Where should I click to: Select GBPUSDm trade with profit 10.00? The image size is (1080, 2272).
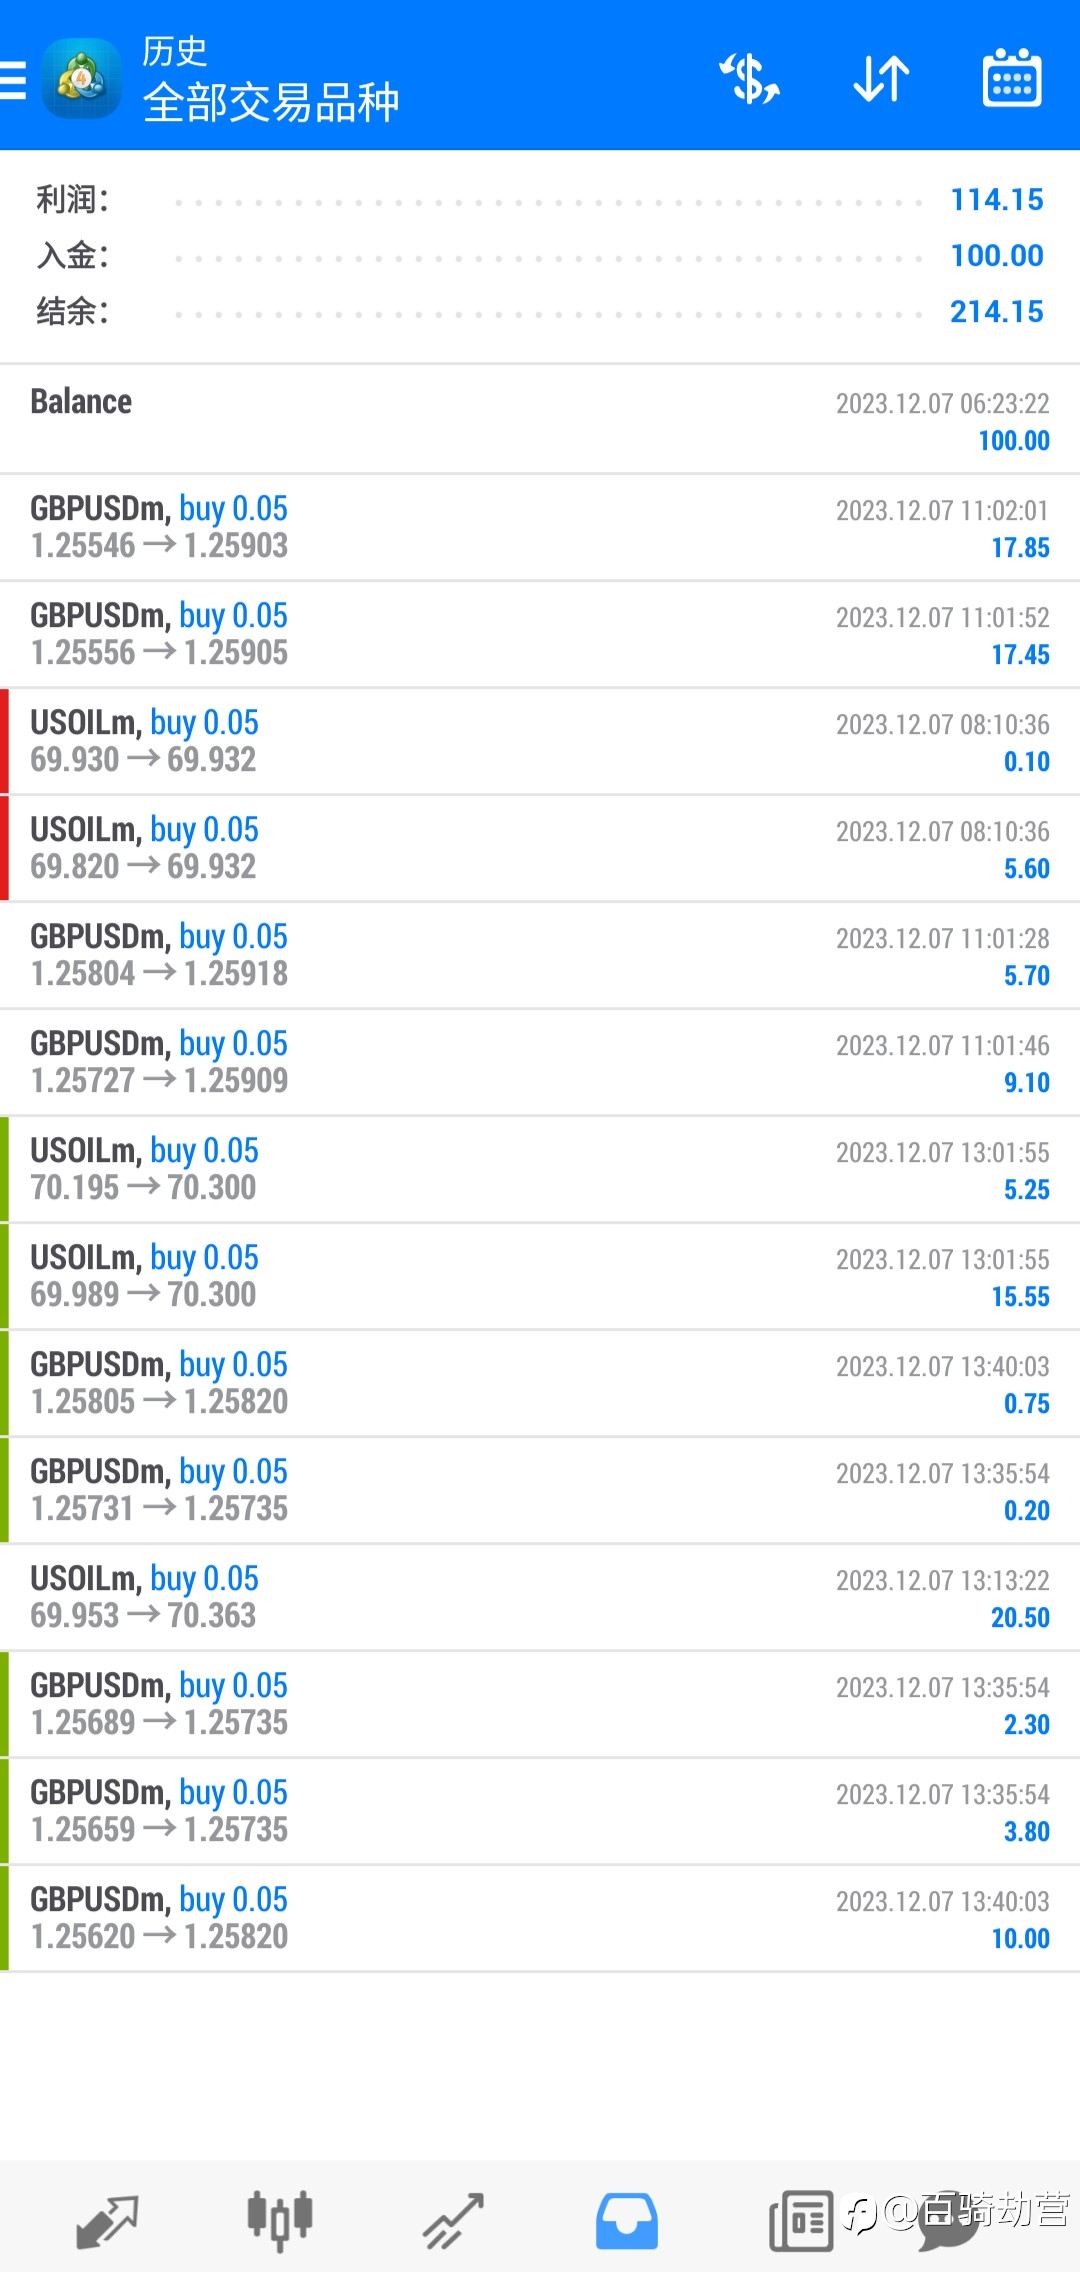540,1918
